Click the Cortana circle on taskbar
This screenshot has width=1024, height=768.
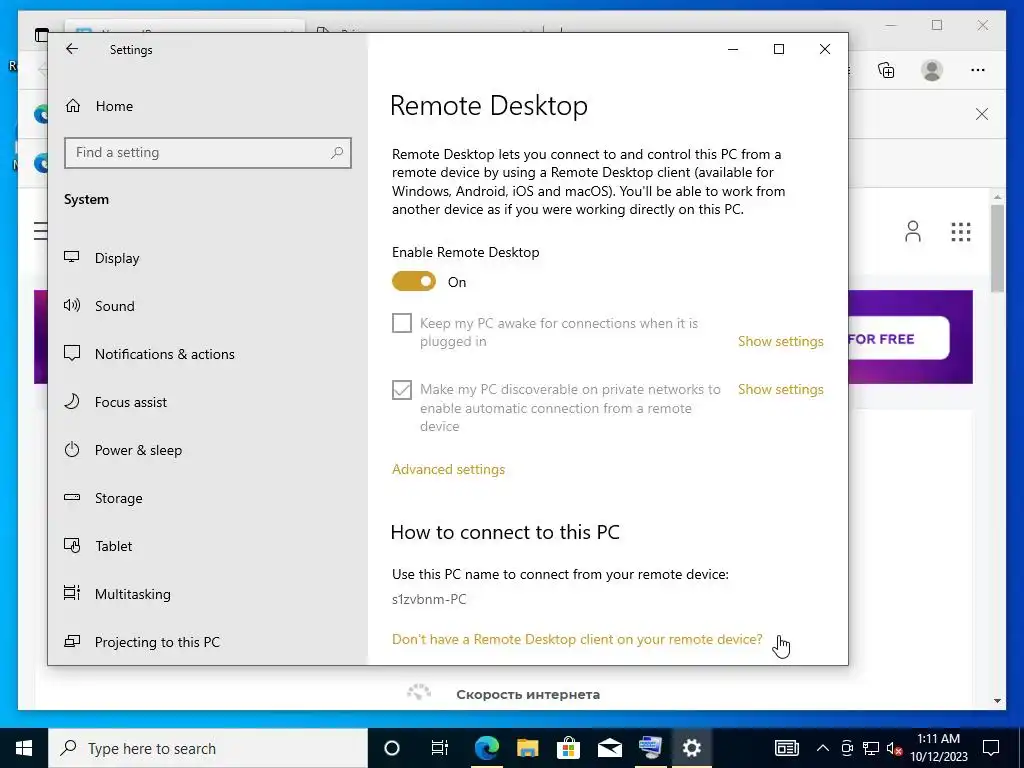coord(392,748)
